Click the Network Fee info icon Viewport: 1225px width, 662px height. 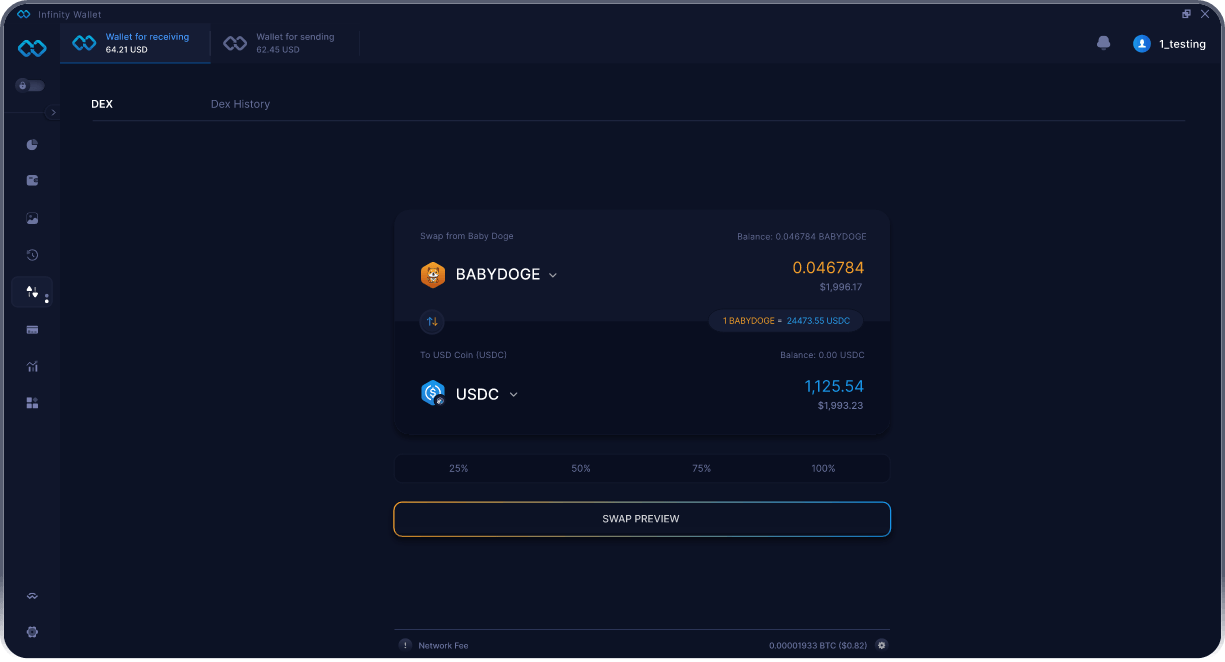point(405,645)
